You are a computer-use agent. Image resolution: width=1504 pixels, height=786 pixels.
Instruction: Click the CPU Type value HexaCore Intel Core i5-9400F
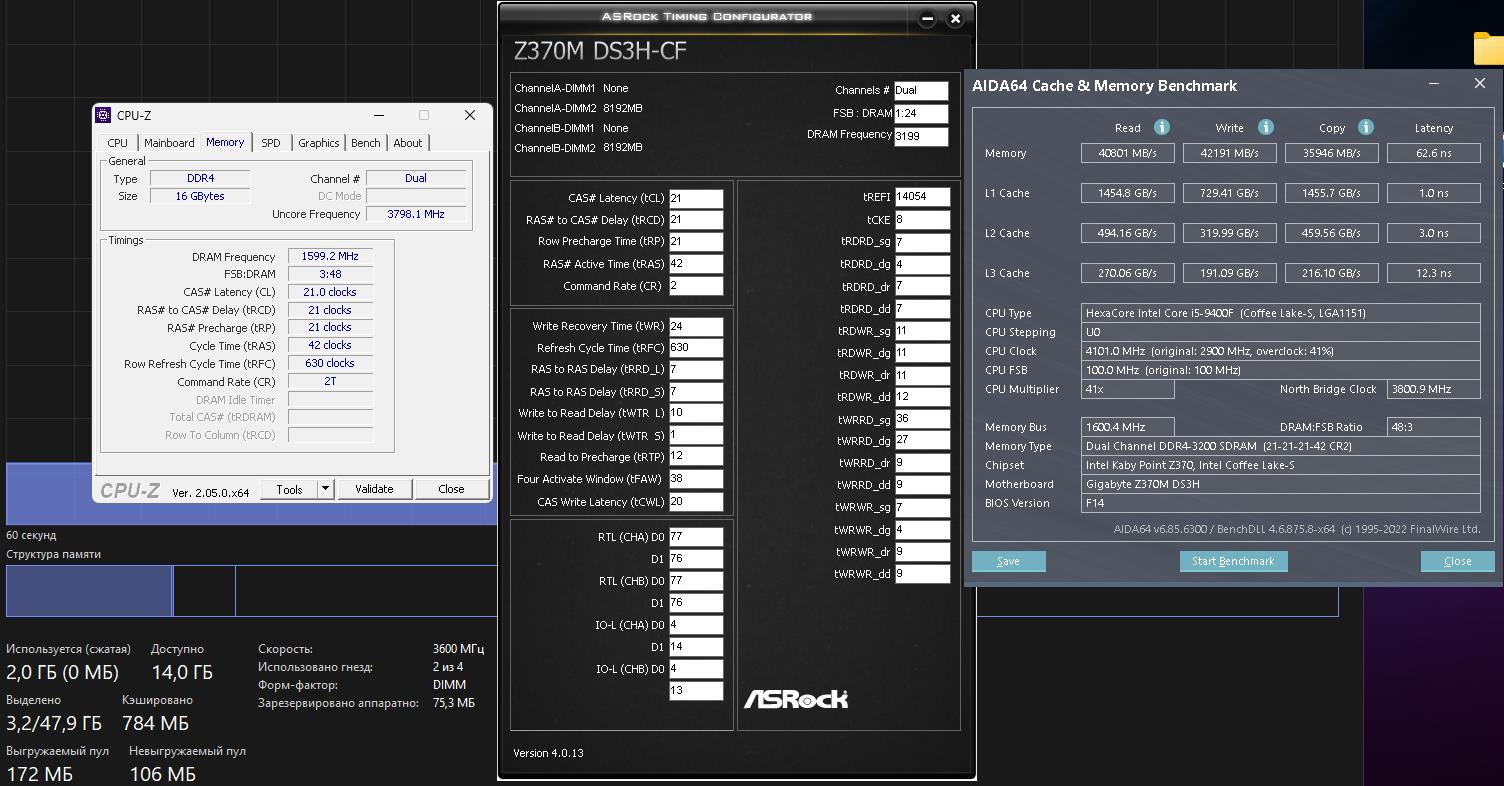[x=1281, y=313]
